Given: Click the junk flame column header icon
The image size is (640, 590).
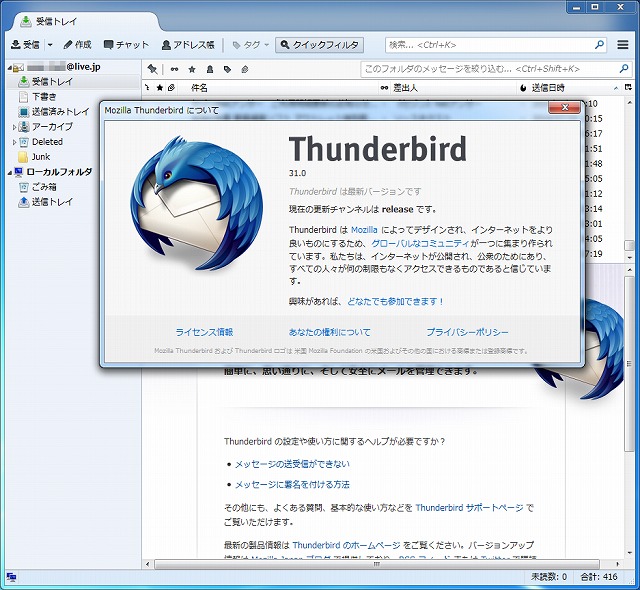Looking at the screenshot, I should click(x=523, y=88).
